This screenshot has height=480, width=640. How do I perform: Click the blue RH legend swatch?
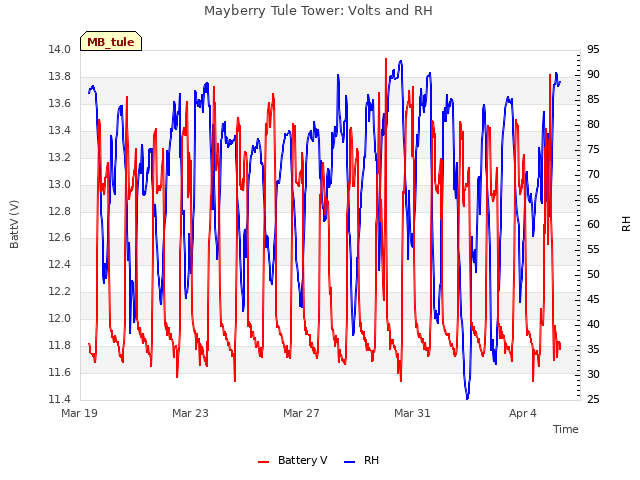350,462
